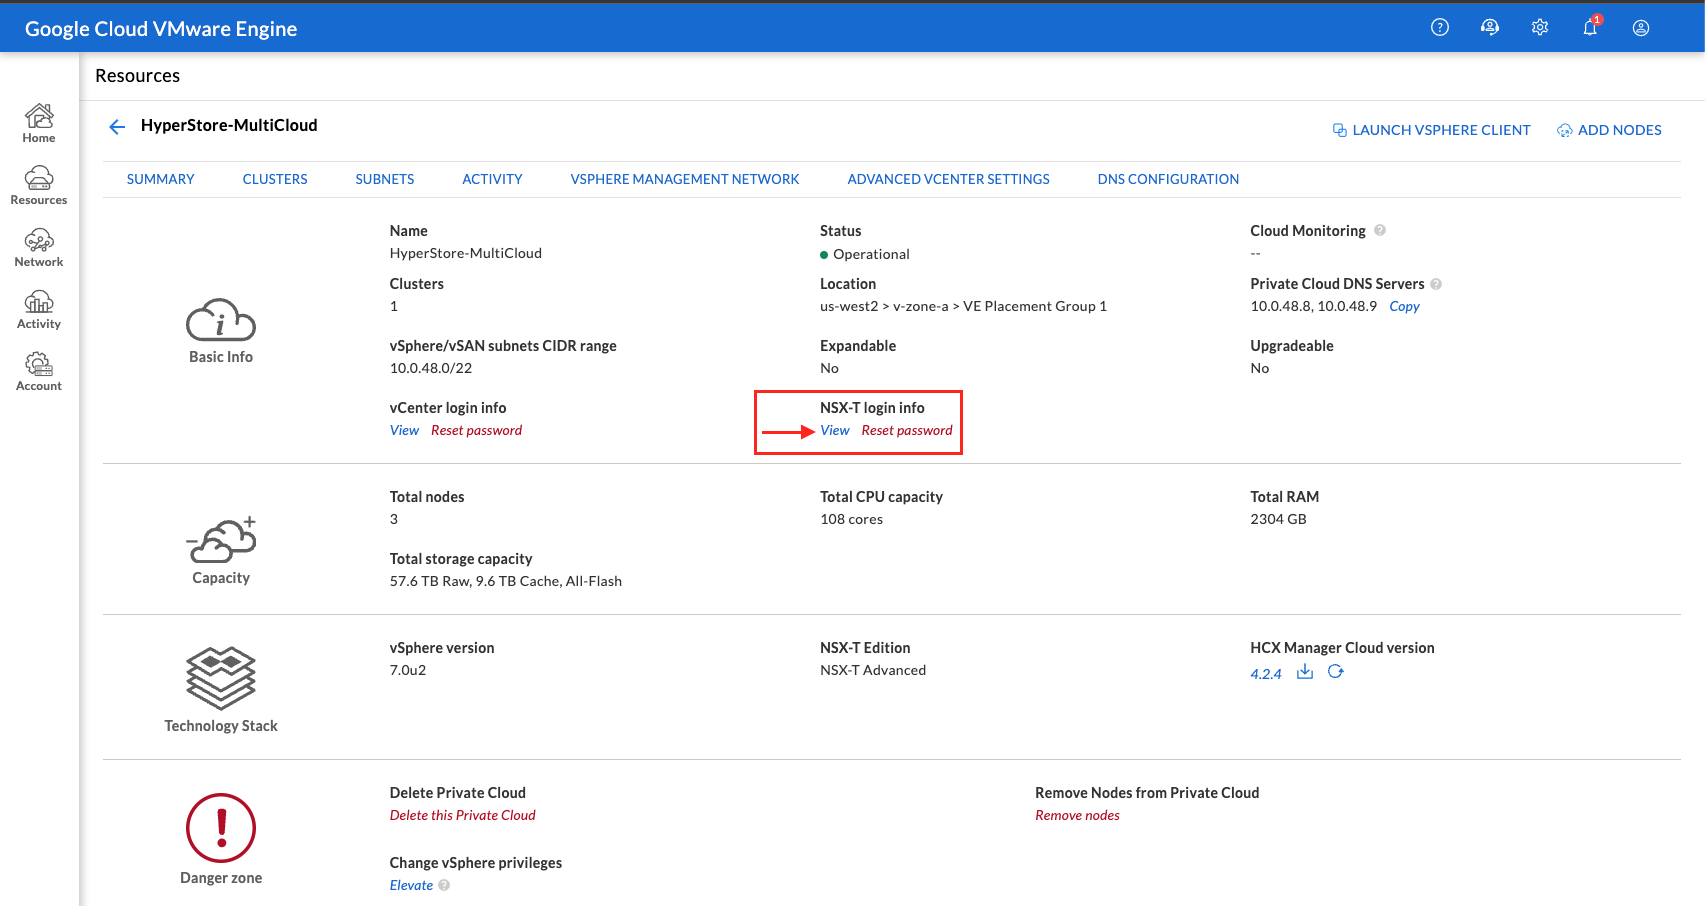Screen dimensions: 1705x906
Task: Copy the Private Cloud DNS servers
Action: tap(1404, 306)
